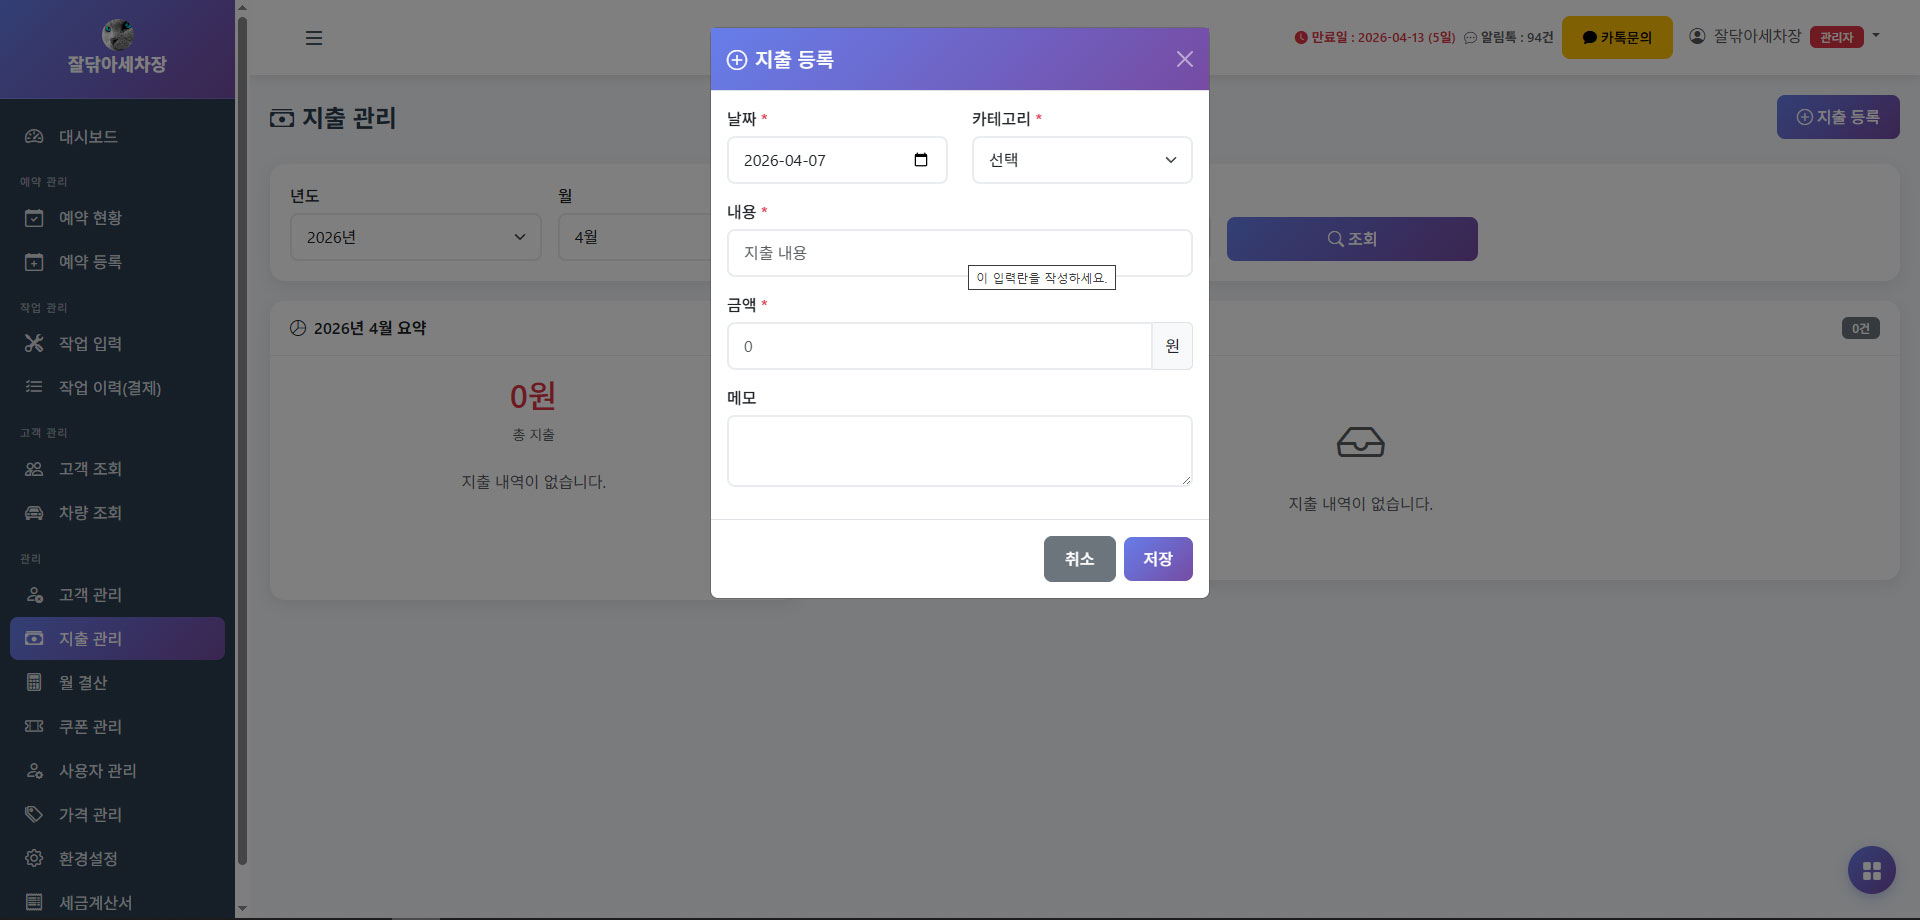Viewport: 1920px width, 920px height.
Task: Go to 쿠폰 관리 menu
Action: point(90,727)
